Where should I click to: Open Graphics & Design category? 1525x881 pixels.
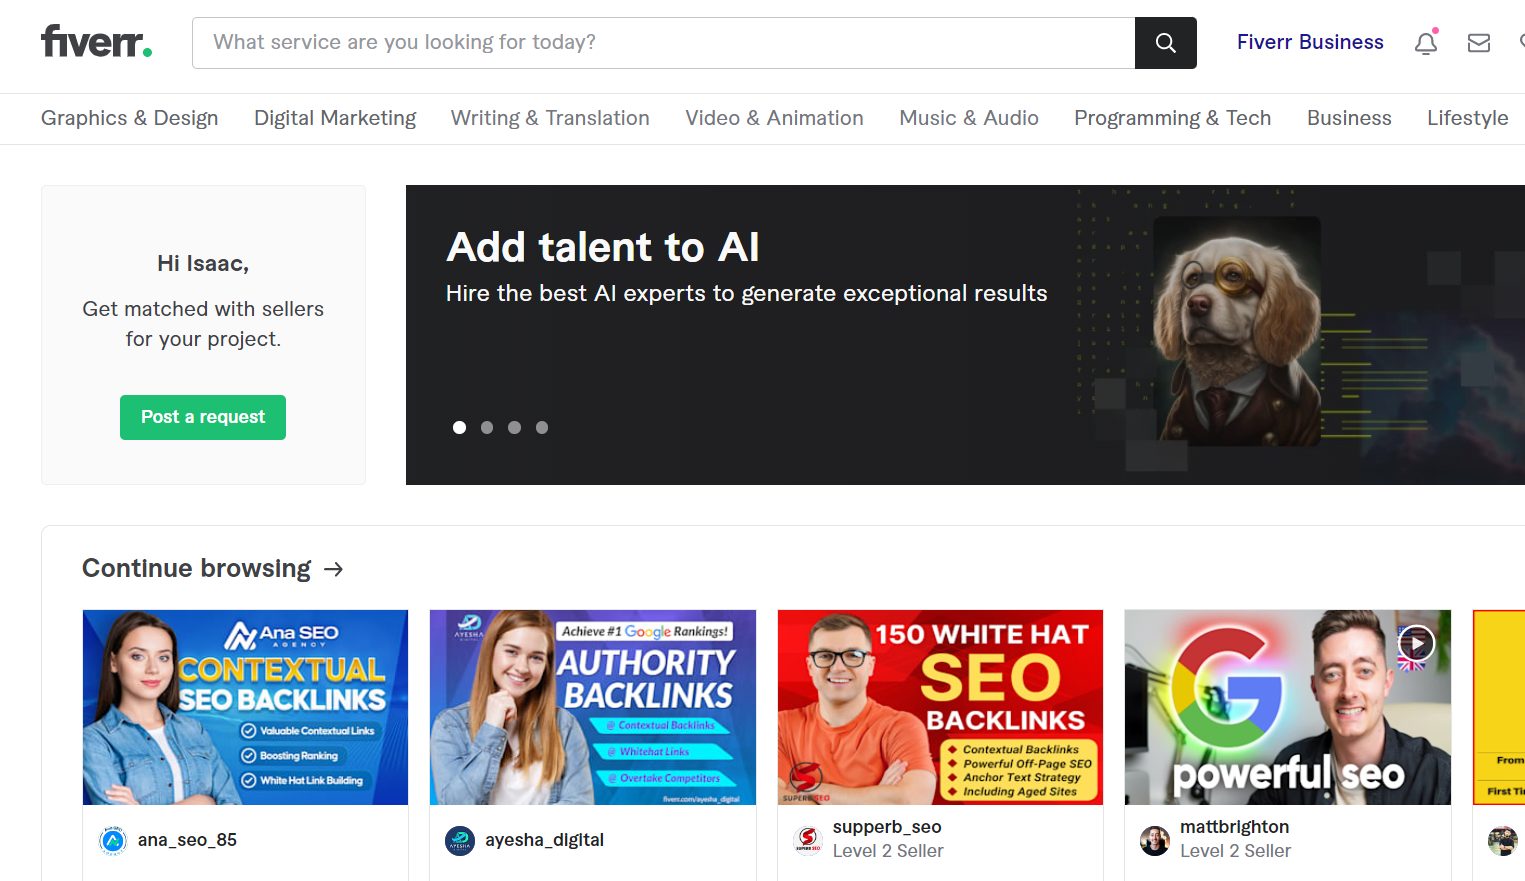point(129,118)
